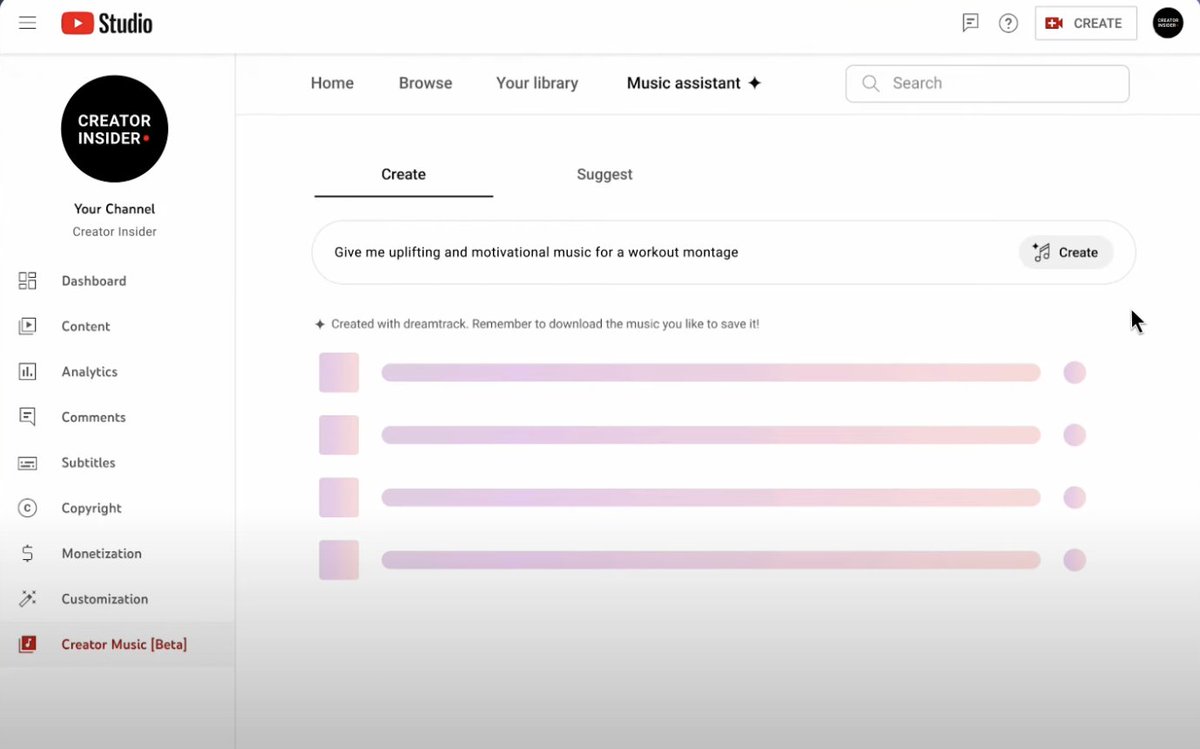The height and width of the screenshot is (749, 1200).
Task: Click the Monetization dollar icon
Action: pyautogui.click(x=27, y=554)
